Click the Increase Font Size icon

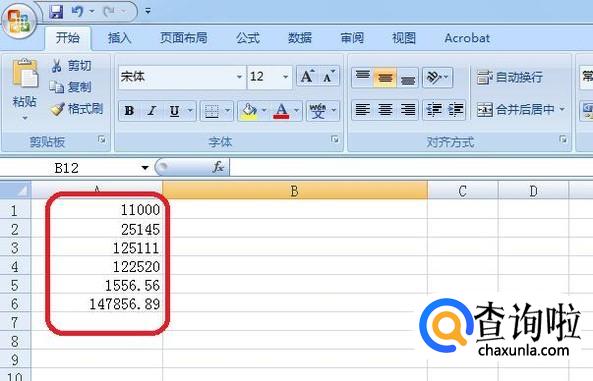(307, 76)
